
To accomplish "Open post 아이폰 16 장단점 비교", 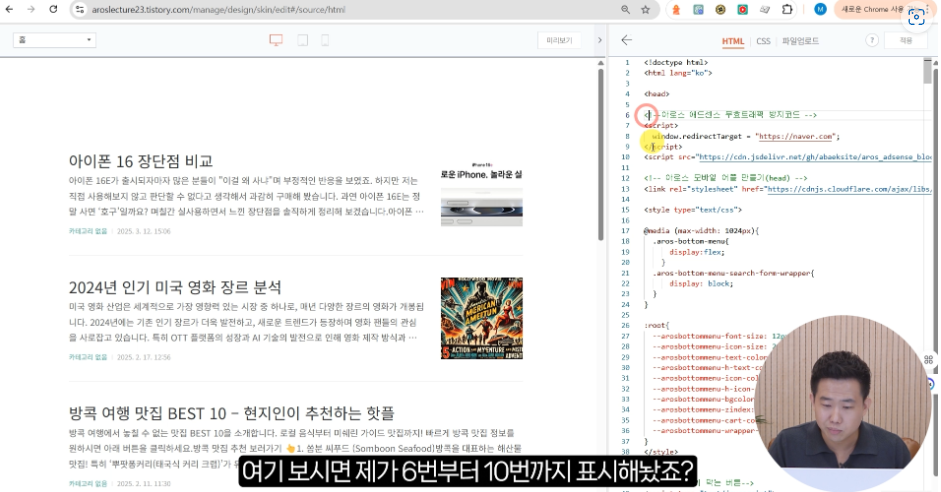I will point(140,161).
